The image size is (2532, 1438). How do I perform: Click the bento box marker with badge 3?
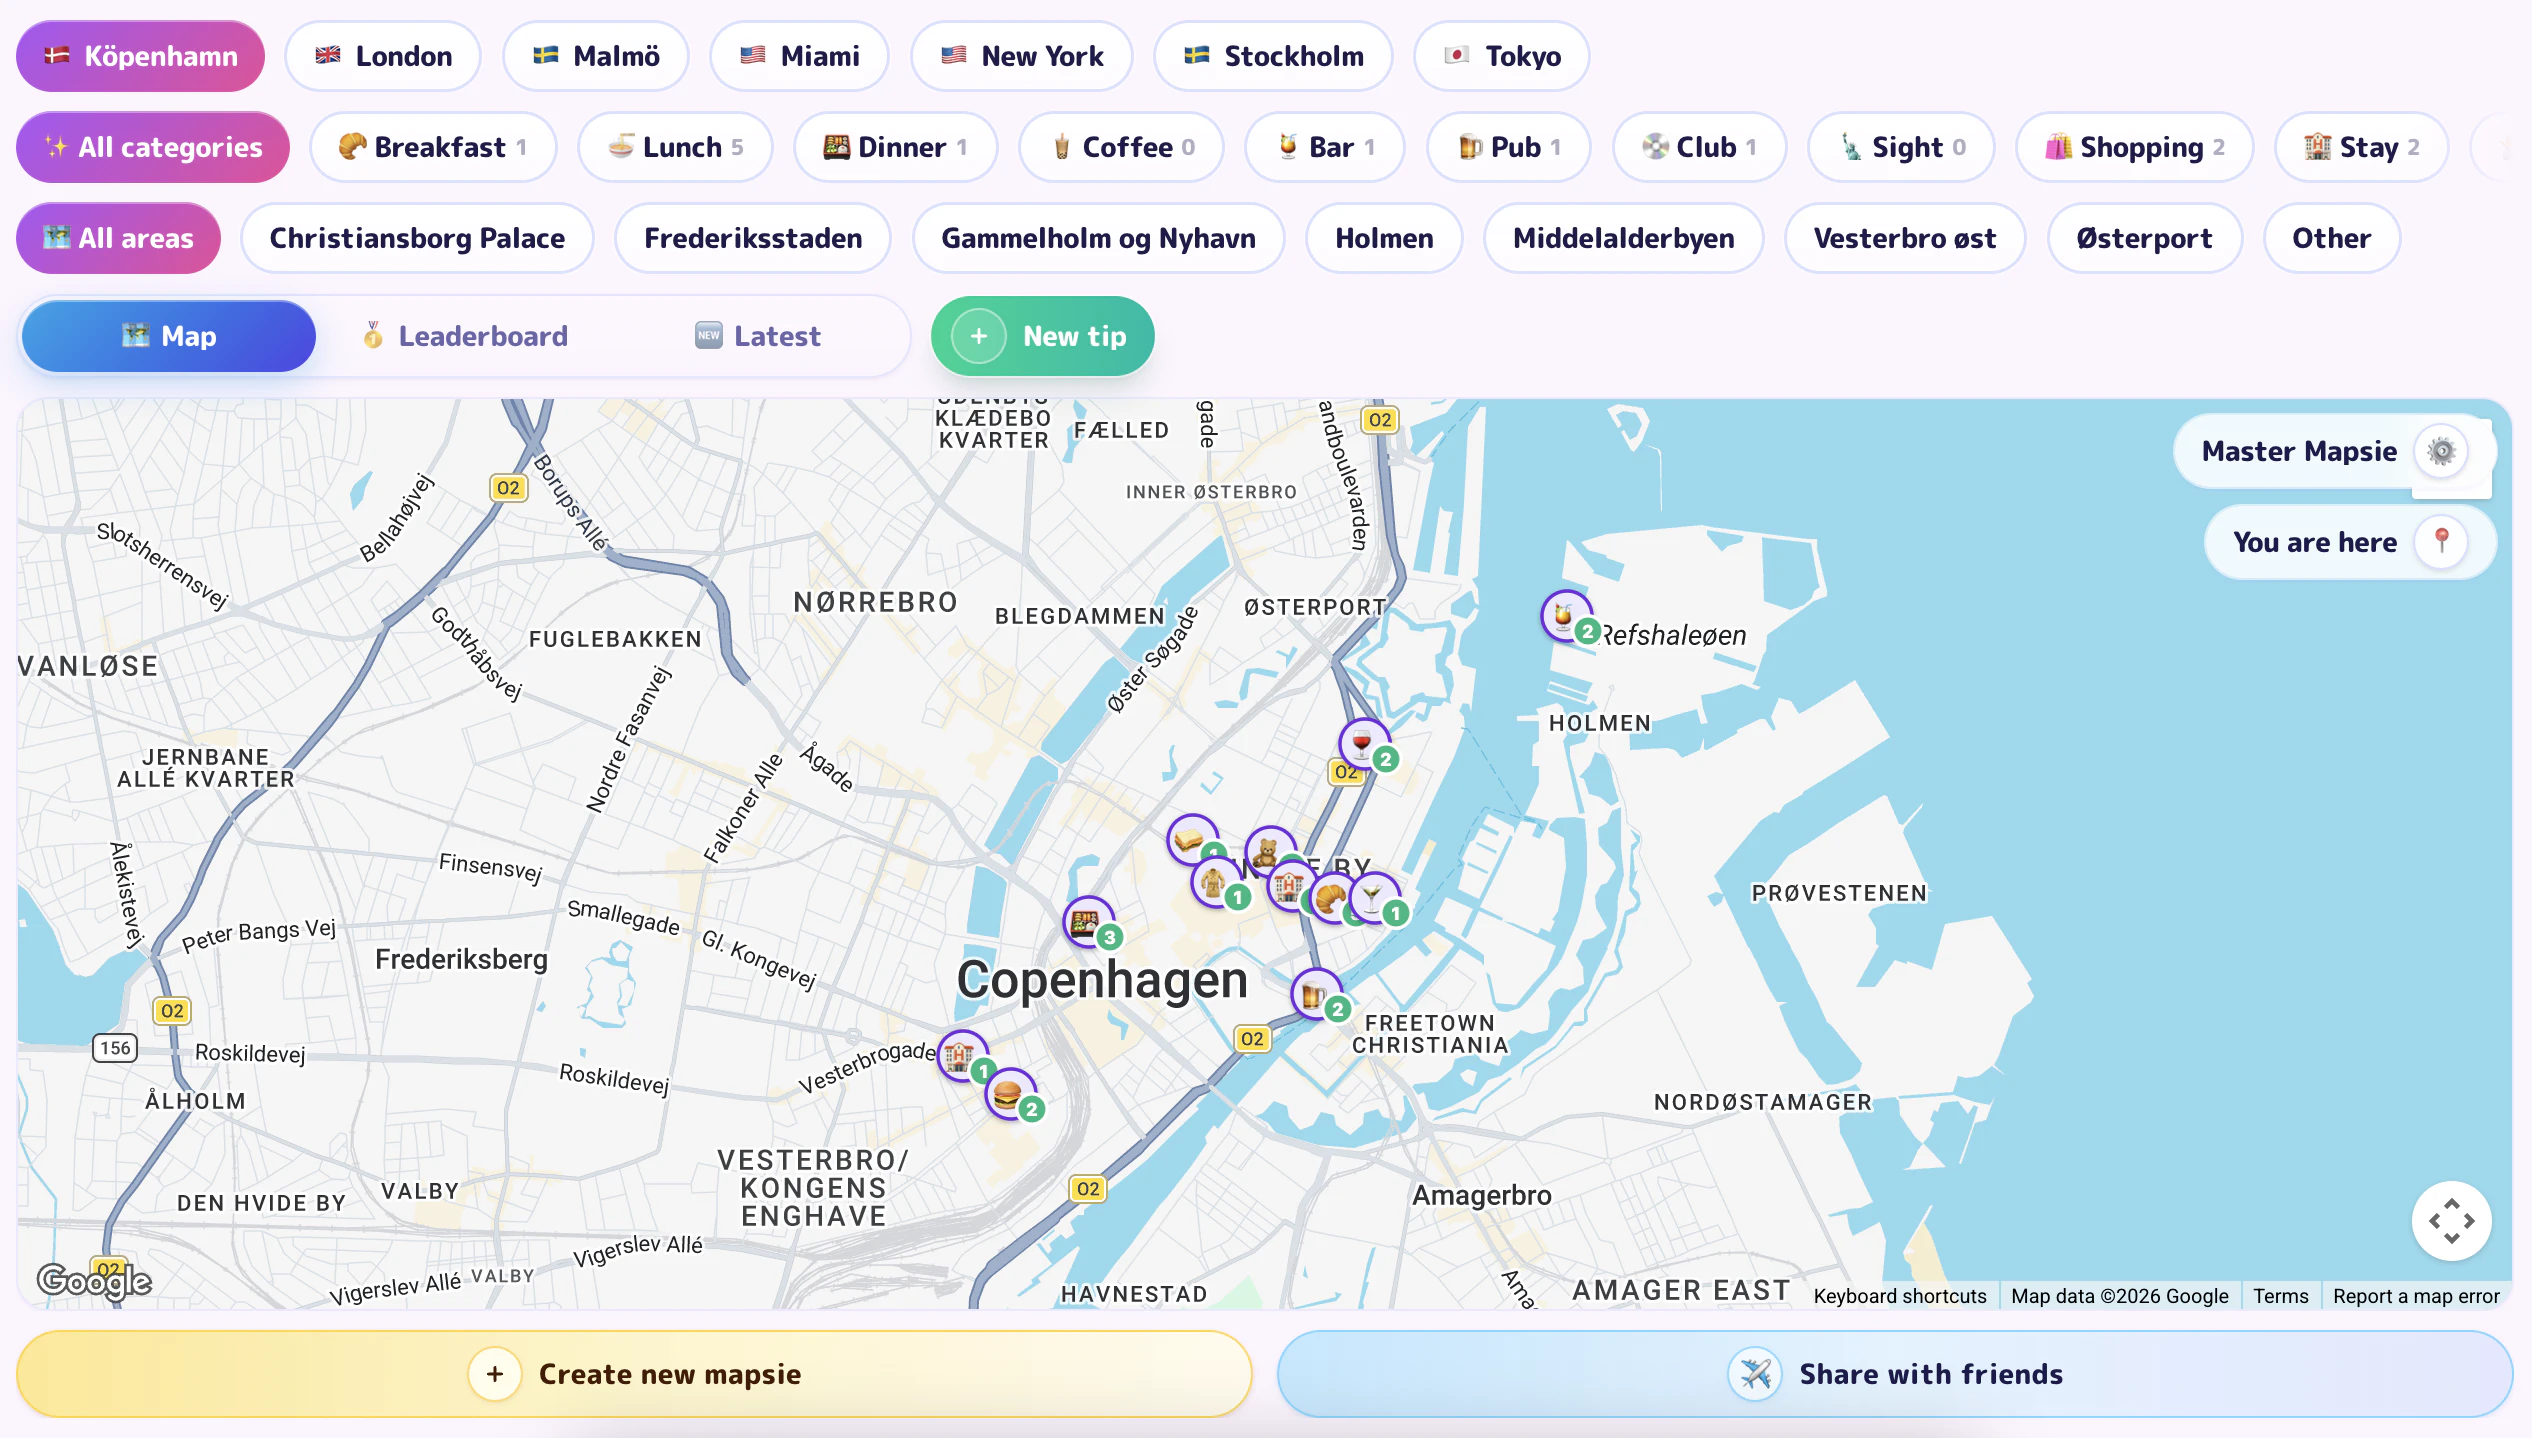pos(1088,922)
